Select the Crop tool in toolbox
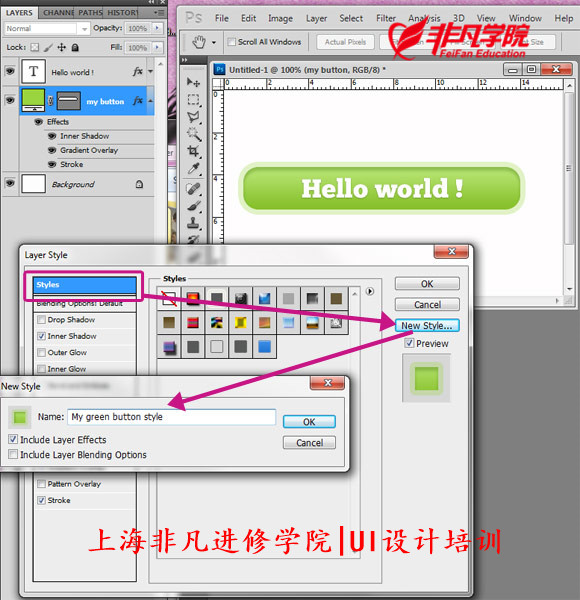 (193, 151)
